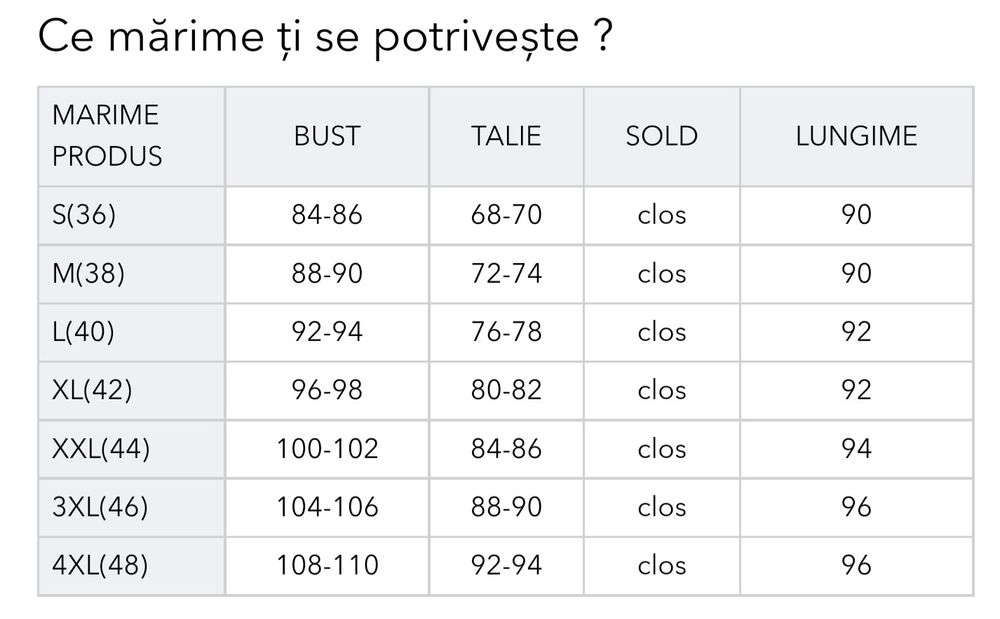
Task: Click the 108-110 bust measurement cell
Action: pos(327,565)
